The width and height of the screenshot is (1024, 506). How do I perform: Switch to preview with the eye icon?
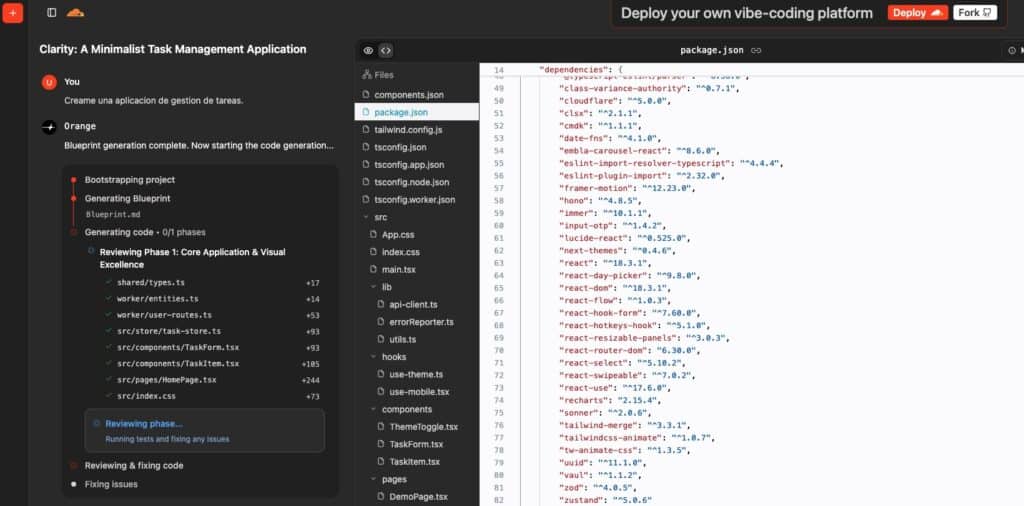click(368, 50)
